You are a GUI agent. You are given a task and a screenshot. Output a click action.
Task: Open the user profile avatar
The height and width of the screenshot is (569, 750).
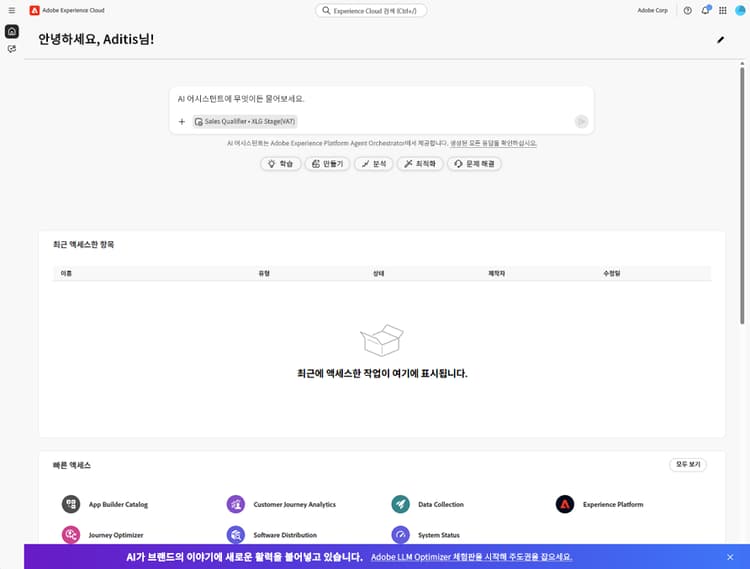click(740, 10)
